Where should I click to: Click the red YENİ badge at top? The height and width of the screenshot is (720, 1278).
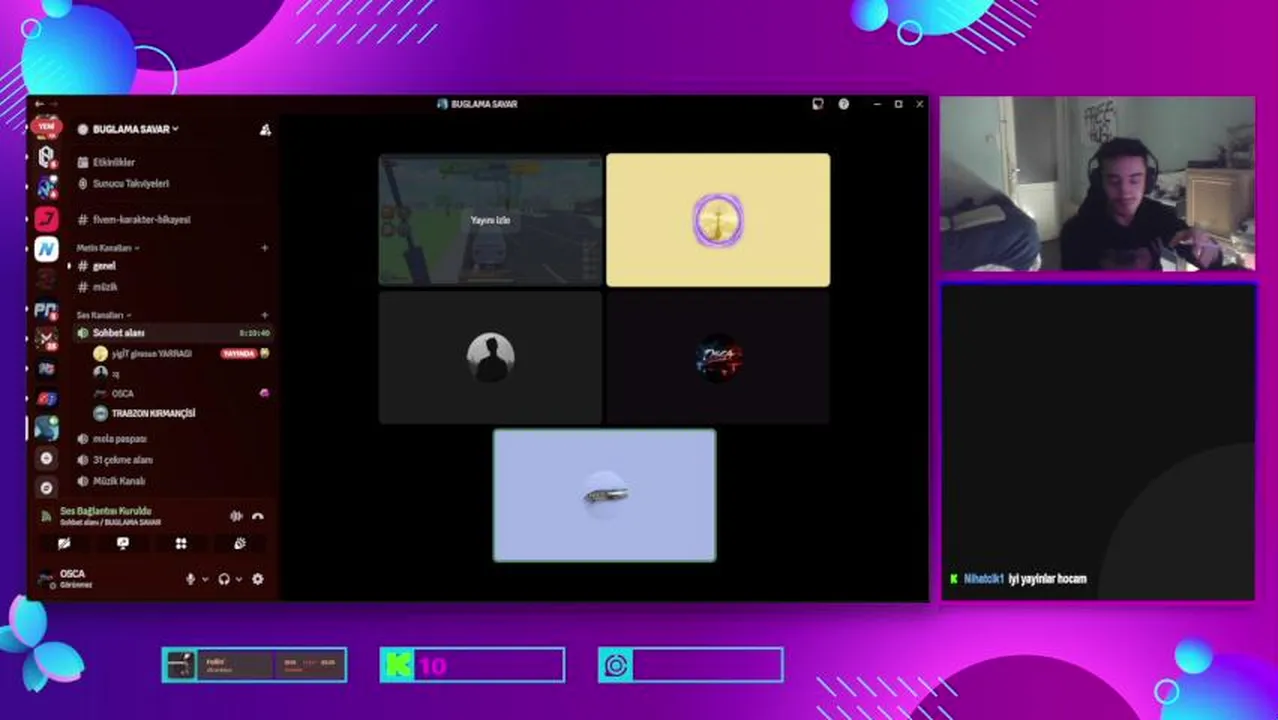46,127
